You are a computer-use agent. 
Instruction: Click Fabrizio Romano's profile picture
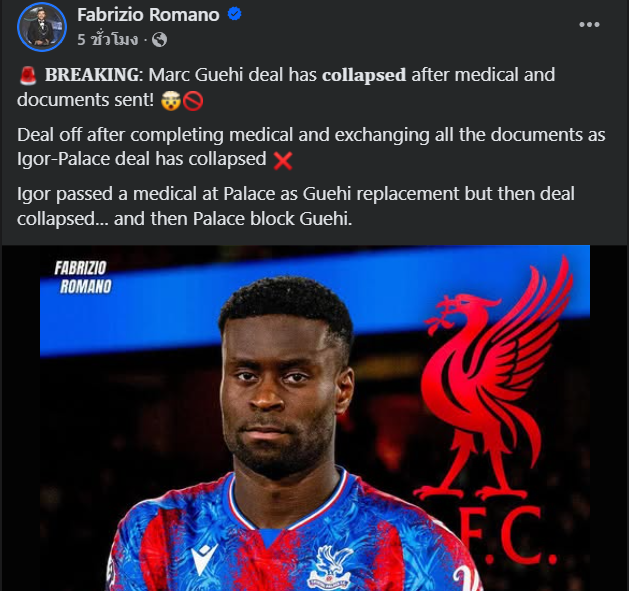(x=42, y=27)
